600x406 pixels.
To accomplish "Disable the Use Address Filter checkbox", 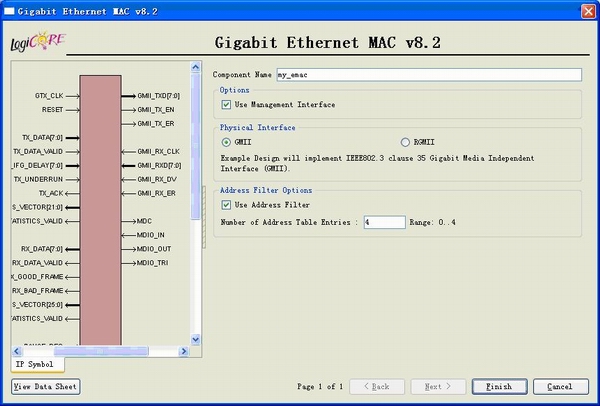I will pyautogui.click(x=227, y=205).
